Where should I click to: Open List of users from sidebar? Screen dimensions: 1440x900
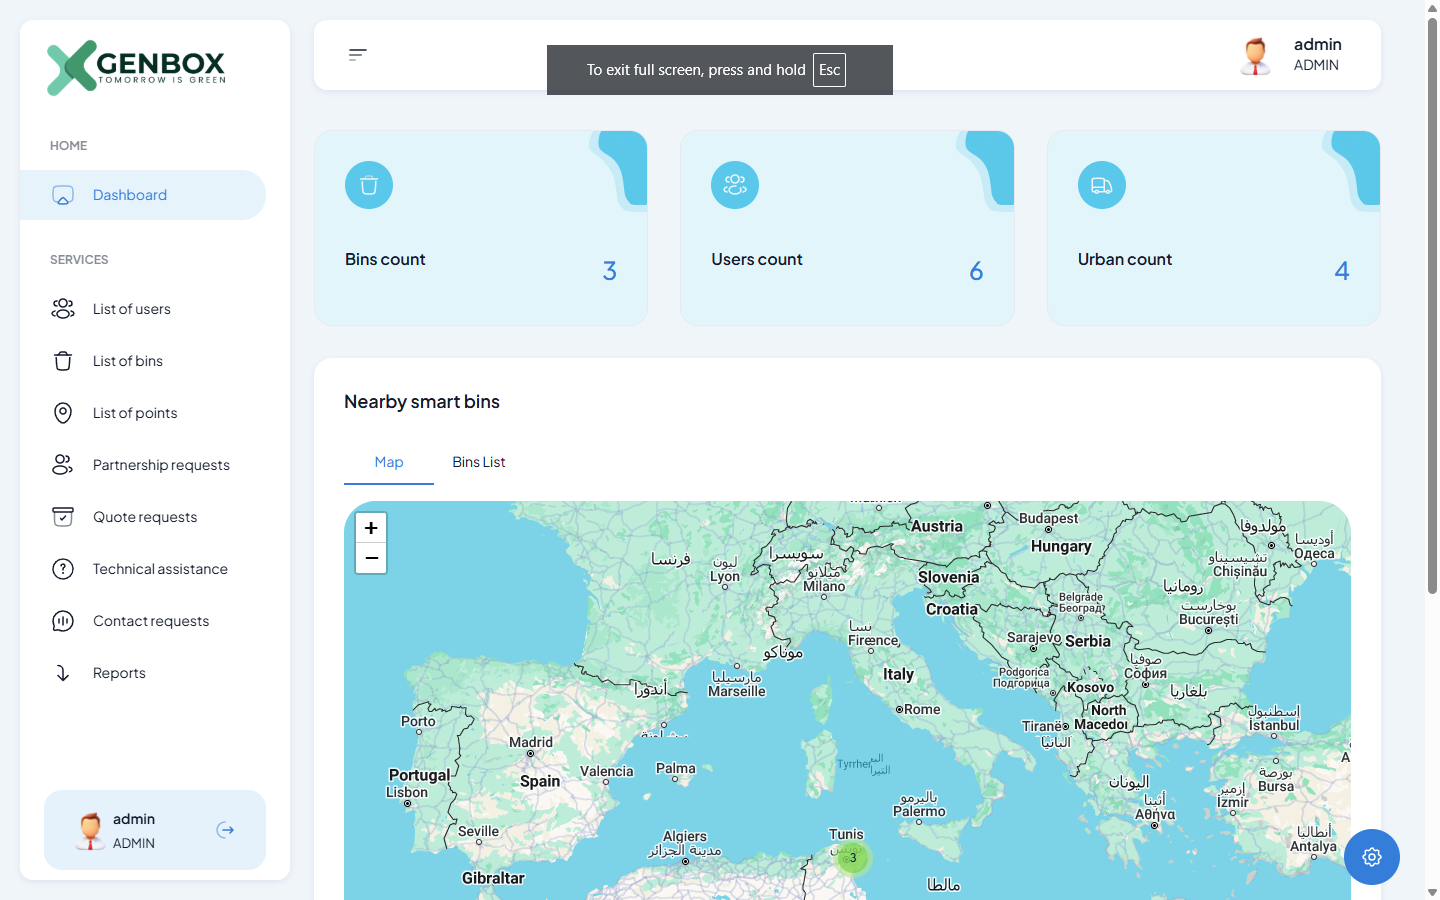131,309
